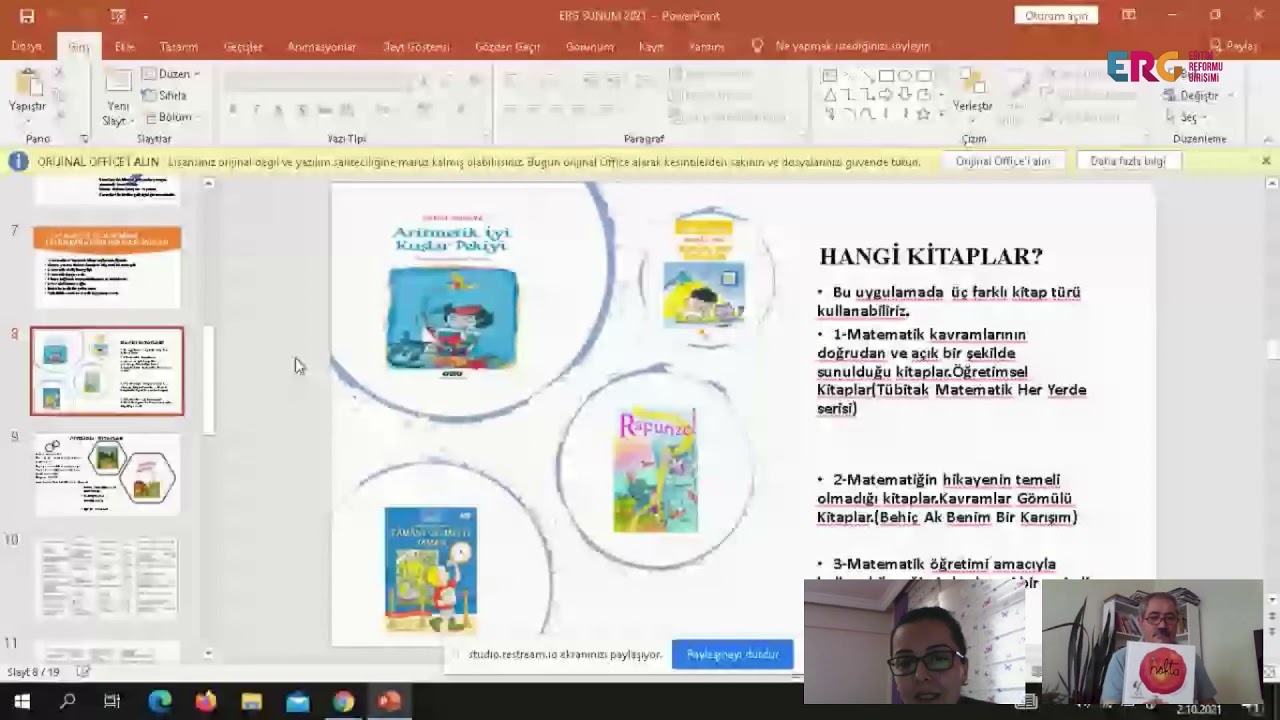Click the spell-check icon in status bar
This screenshot has width=1280, height=720.
pos(84,672)
